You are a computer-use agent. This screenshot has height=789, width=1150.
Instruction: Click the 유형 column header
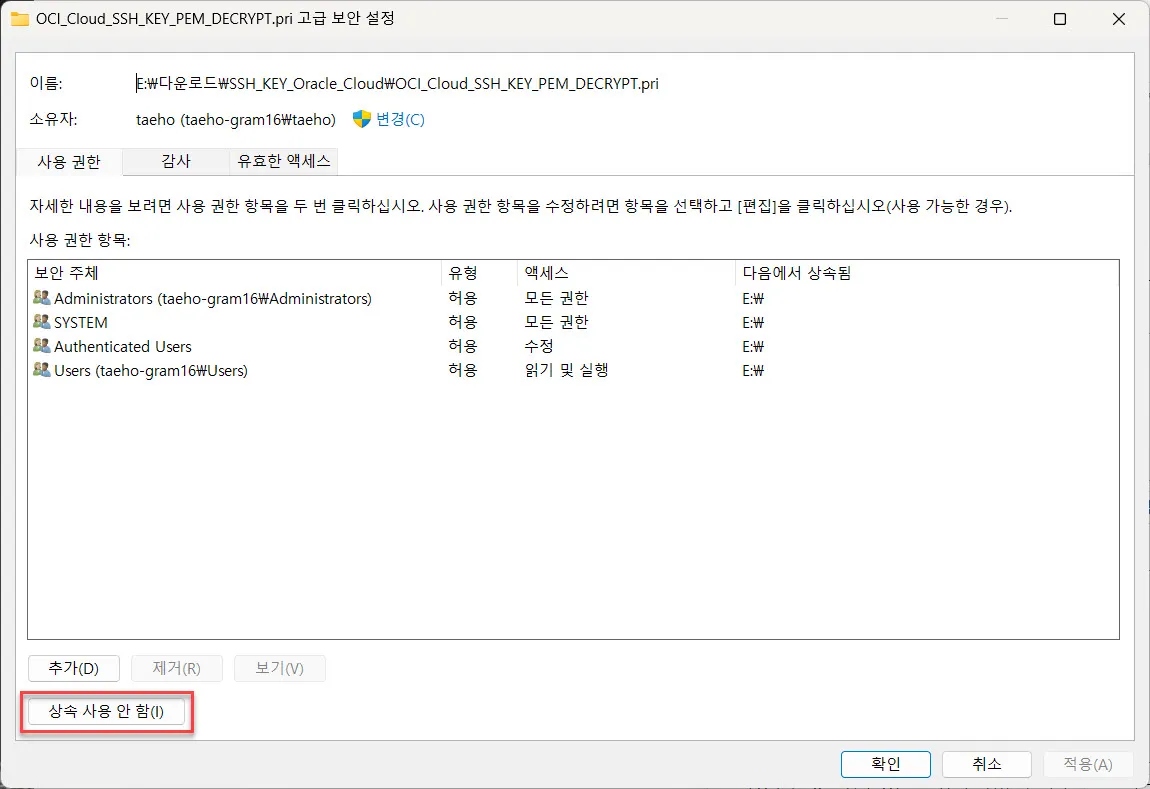click(478, 273)
